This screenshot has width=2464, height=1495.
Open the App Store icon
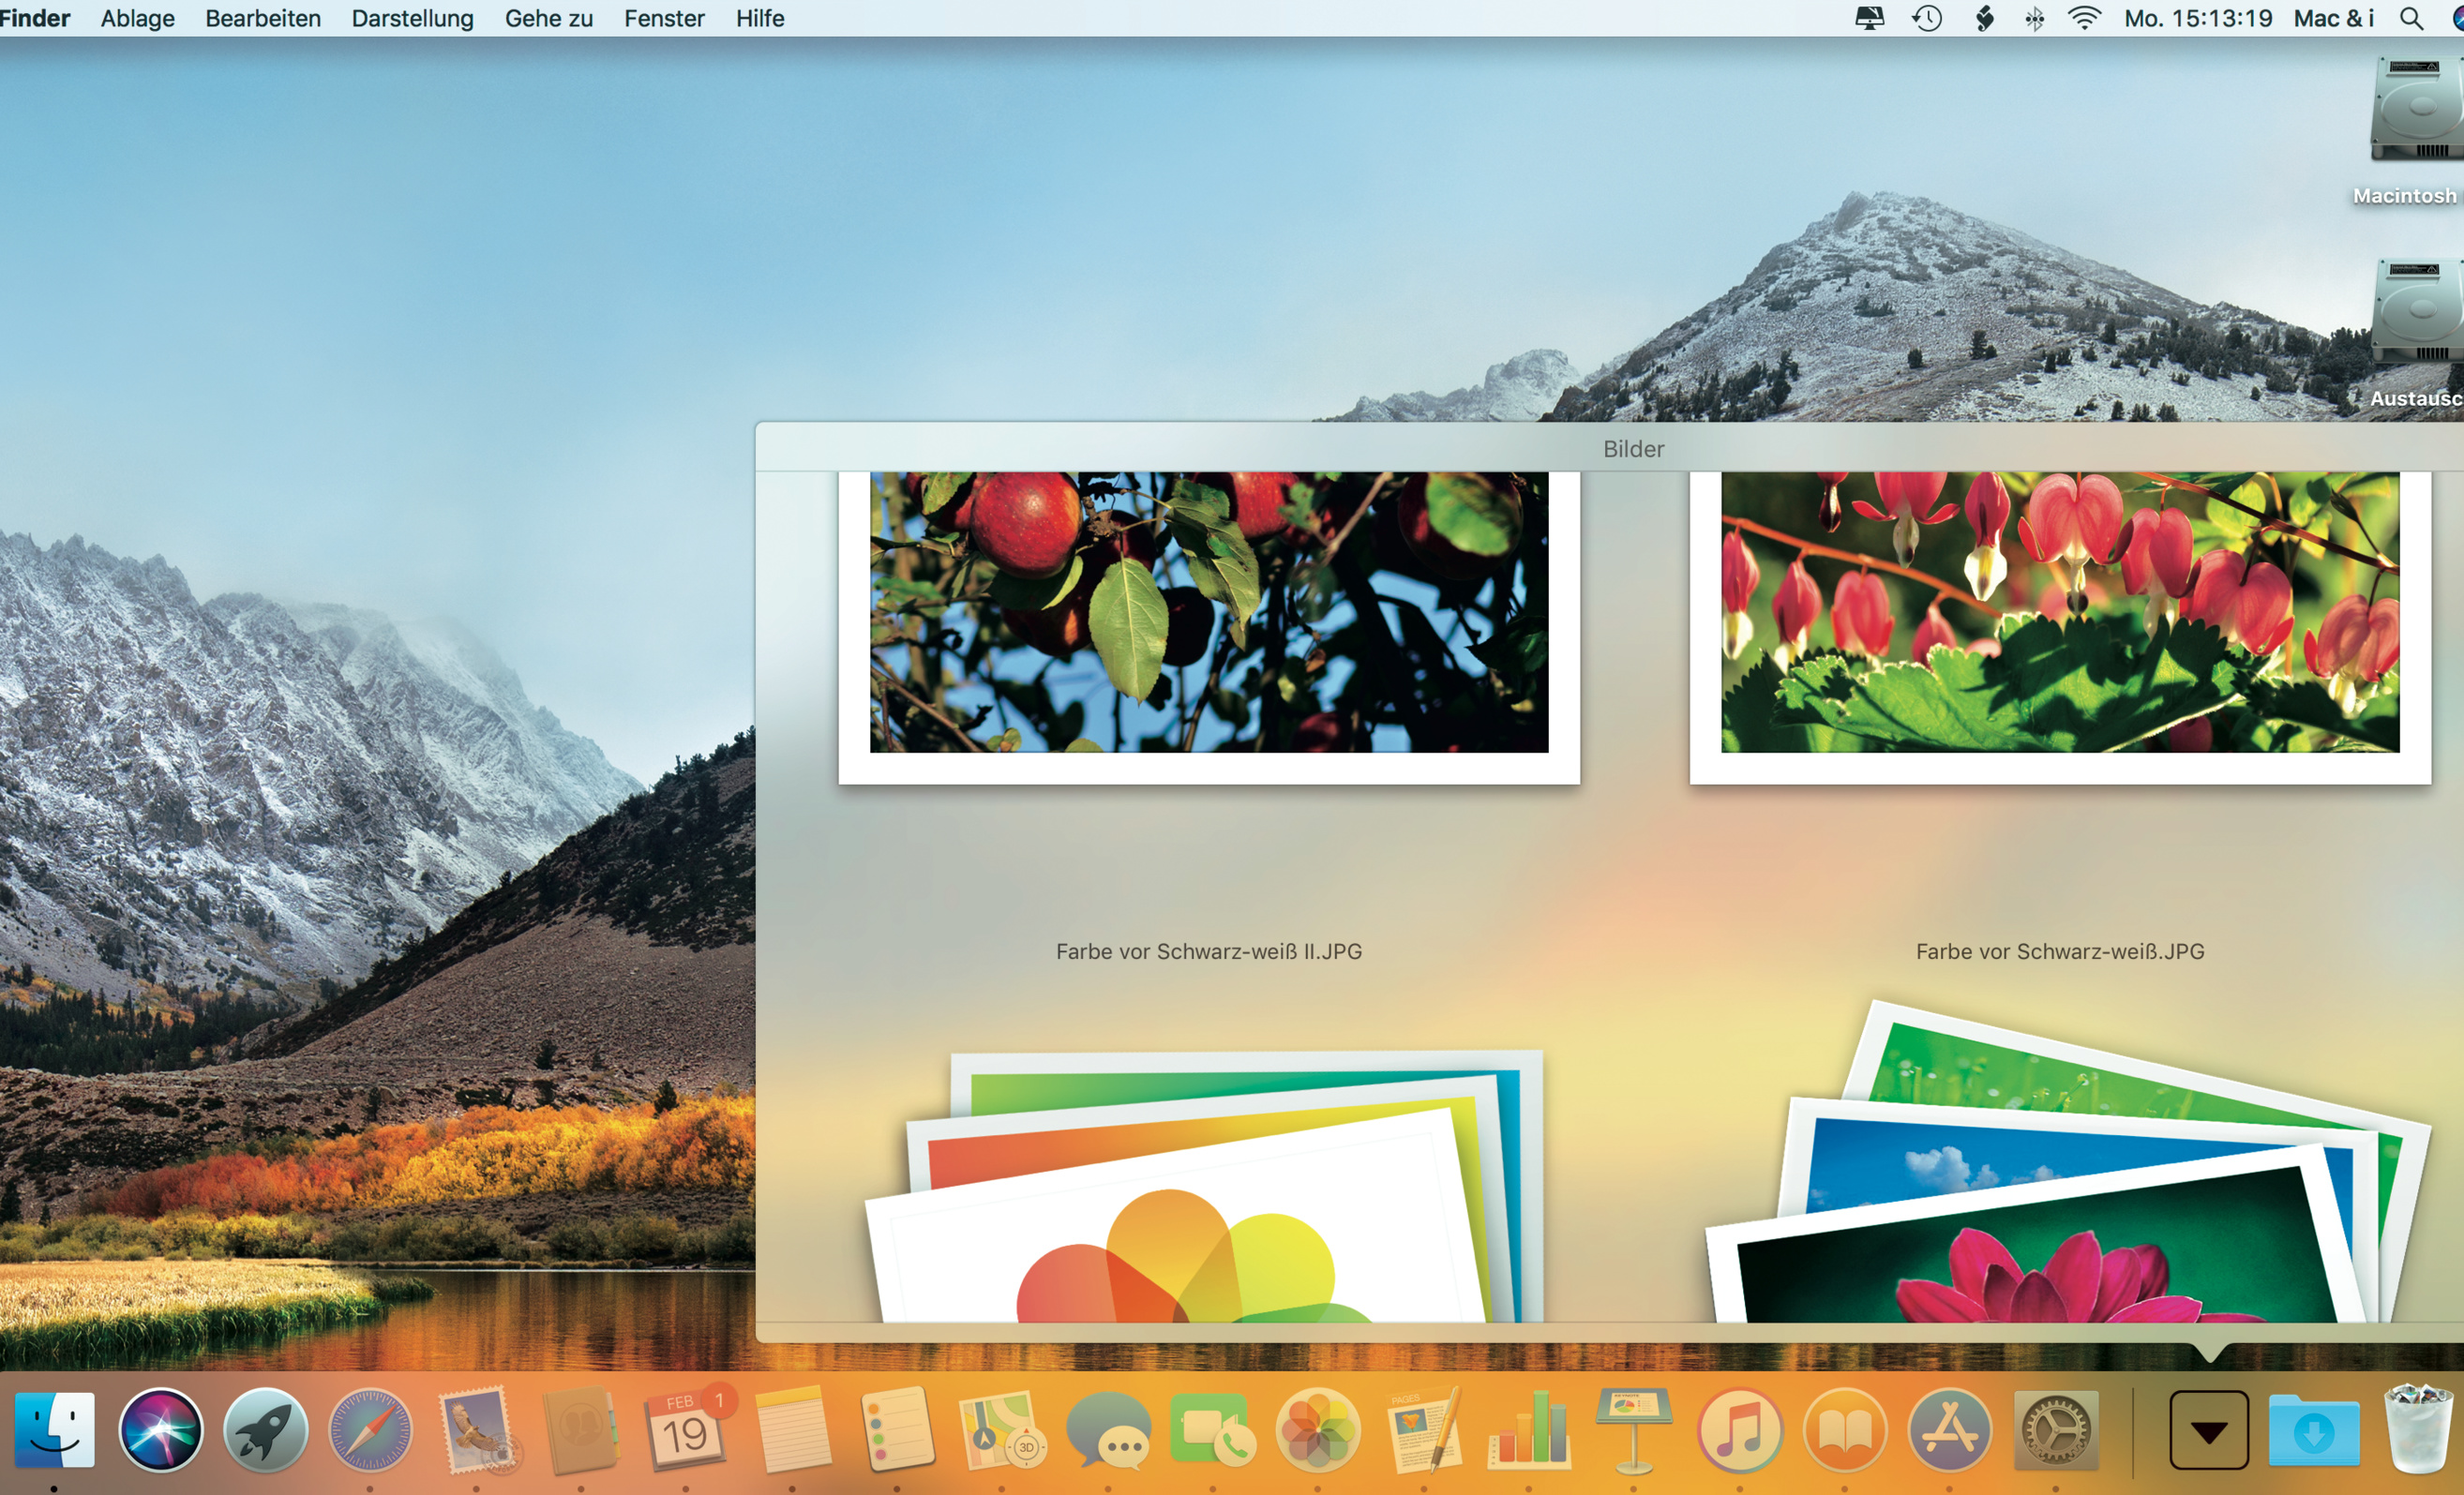point(1949,1431)
